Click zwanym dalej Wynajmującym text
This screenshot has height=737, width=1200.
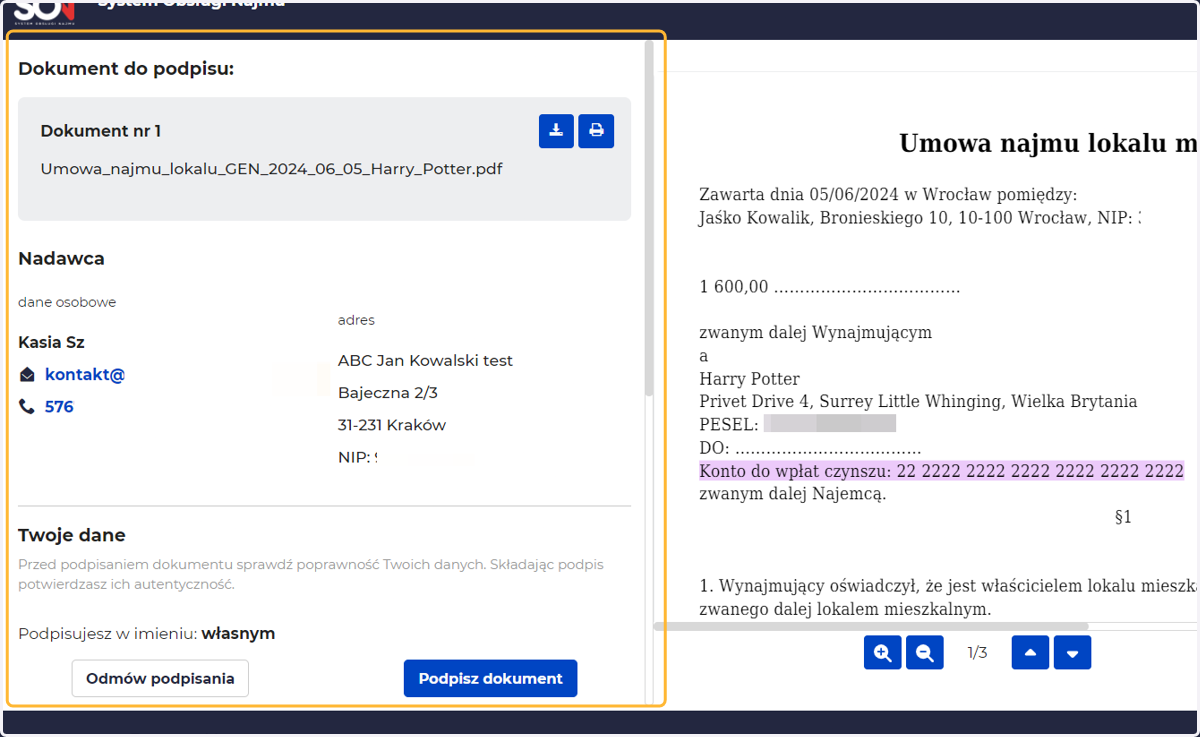pos(816,332)
